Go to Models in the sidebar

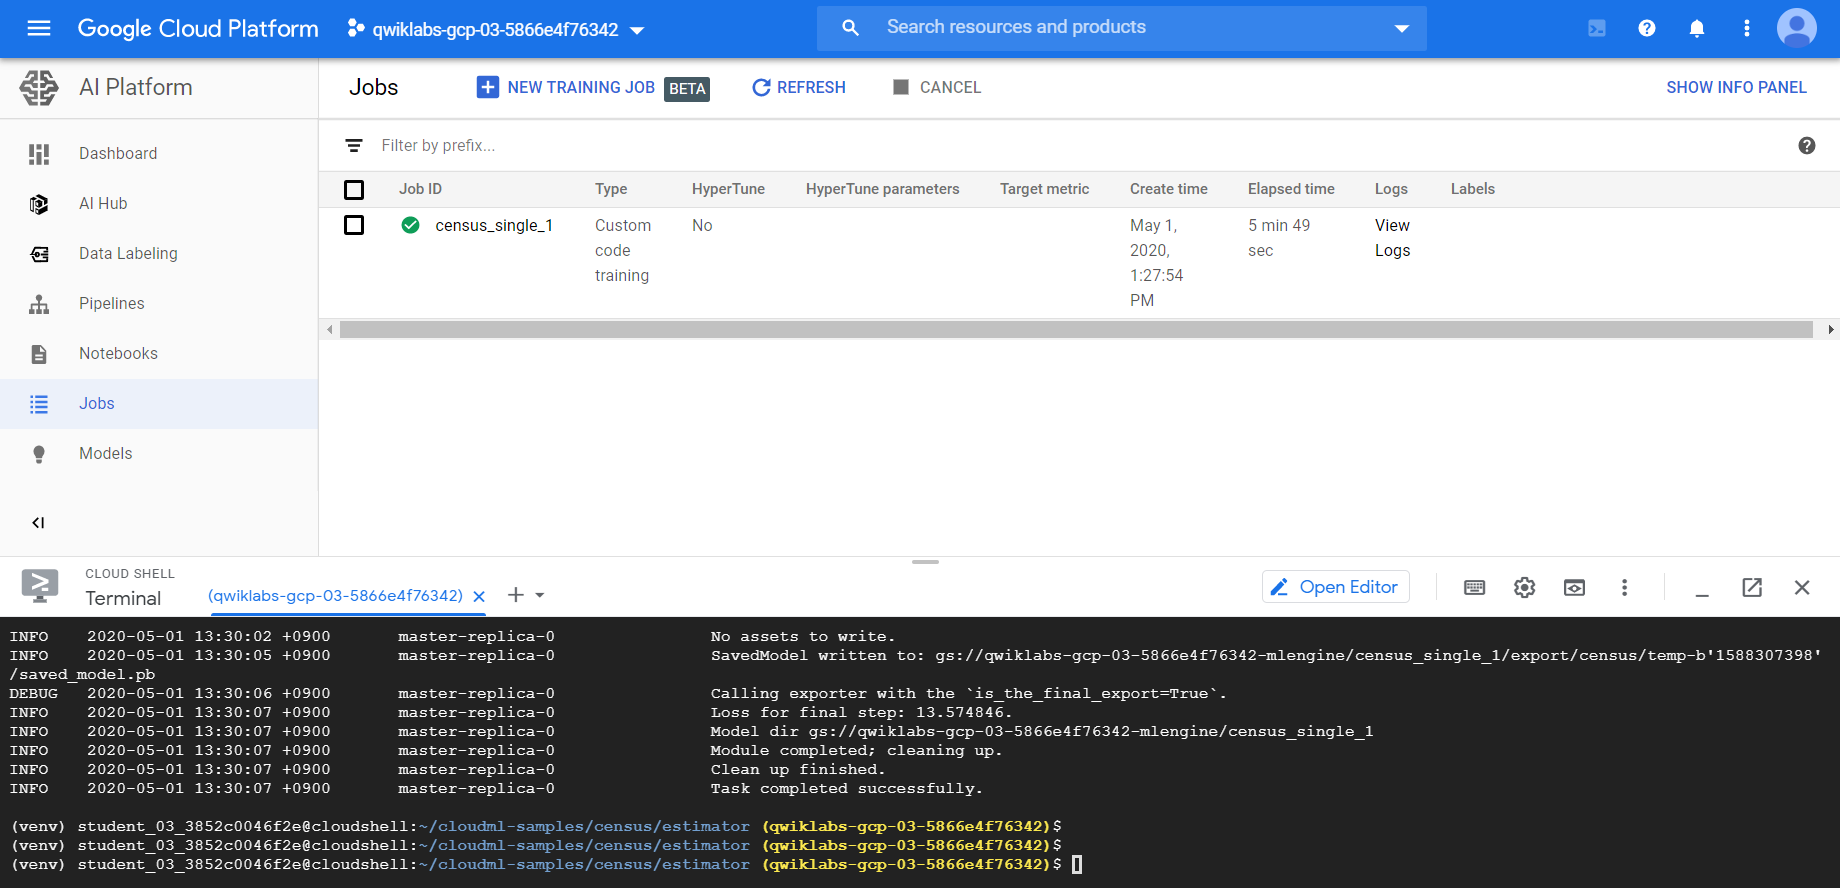point(105,454)
